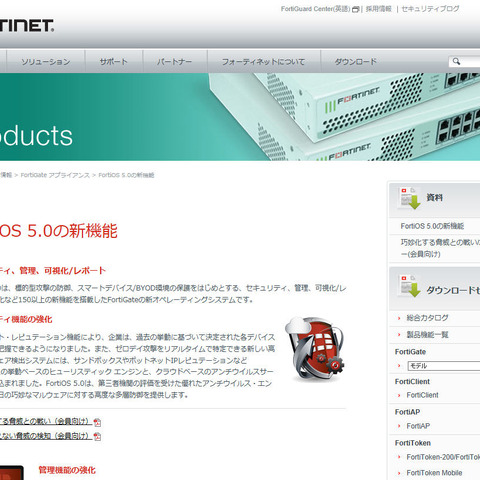Click the FortiOS cloud shield graphic
The height and width of the screenshot is (480, 480).
point(315,349)
